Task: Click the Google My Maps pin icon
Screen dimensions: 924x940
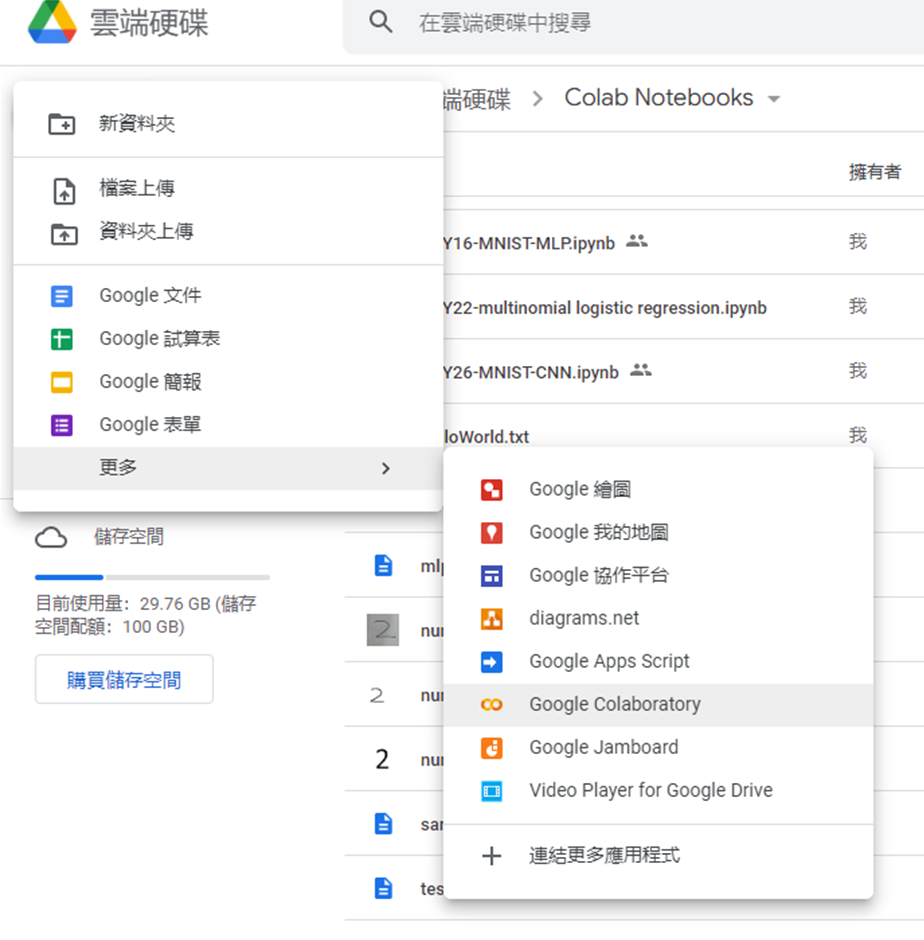Action: (x=492, y=533)
